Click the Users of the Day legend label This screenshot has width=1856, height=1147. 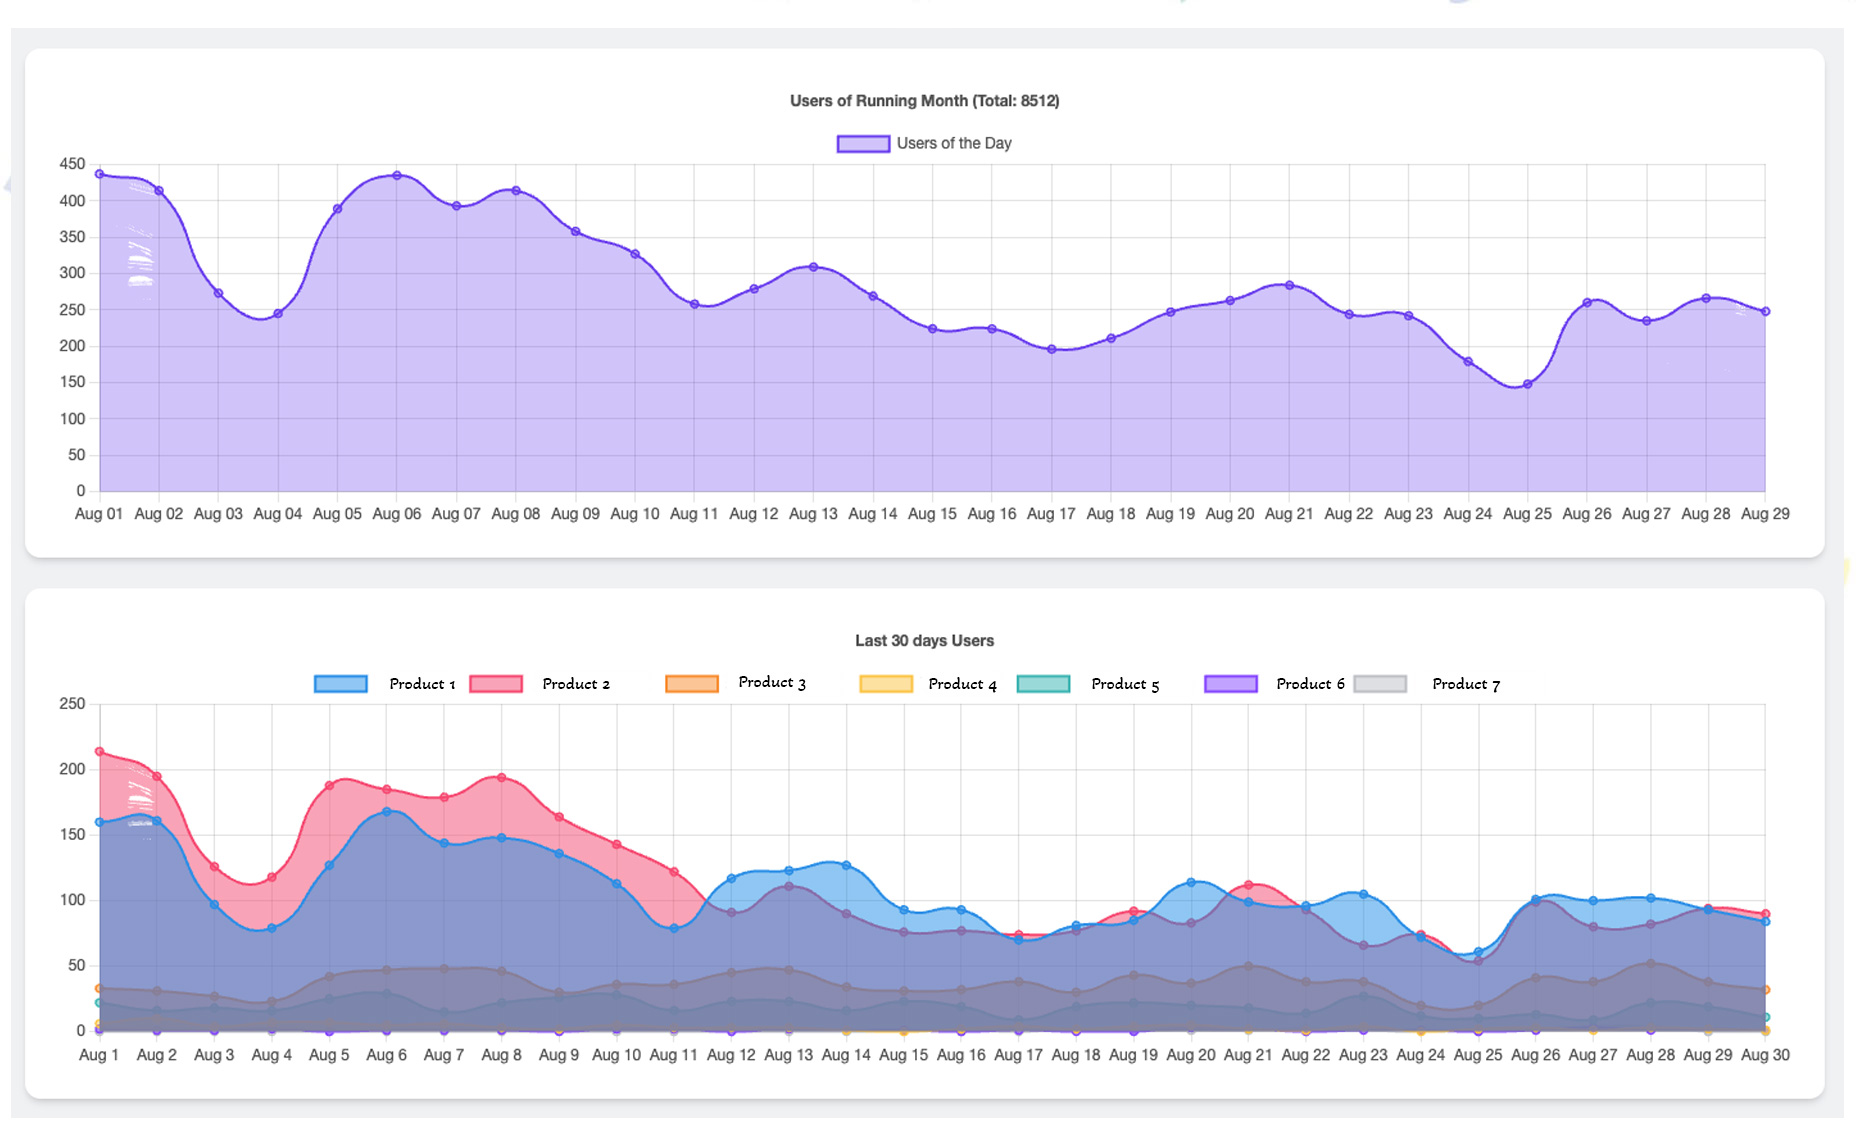tap(954, 144)
